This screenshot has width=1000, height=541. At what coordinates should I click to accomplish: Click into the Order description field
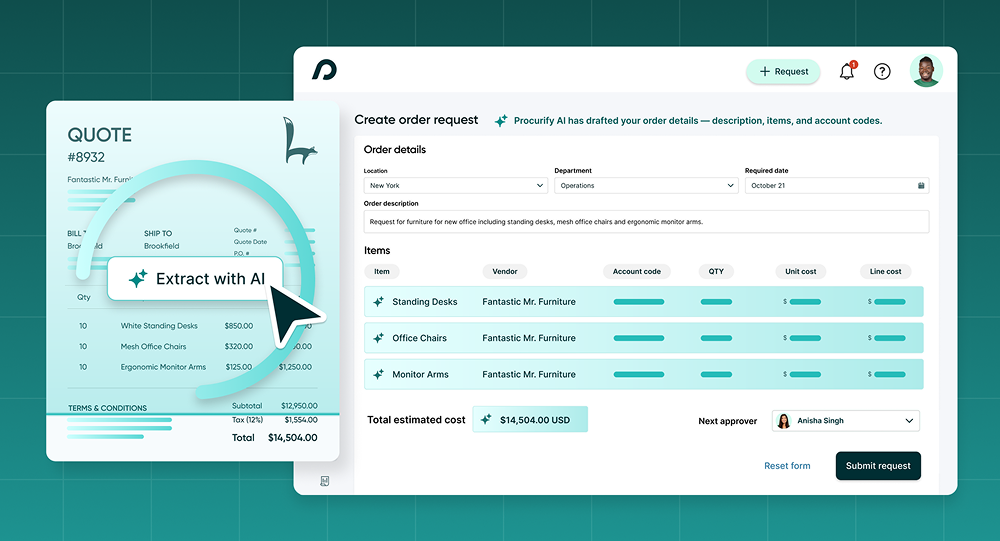point(645,222)
